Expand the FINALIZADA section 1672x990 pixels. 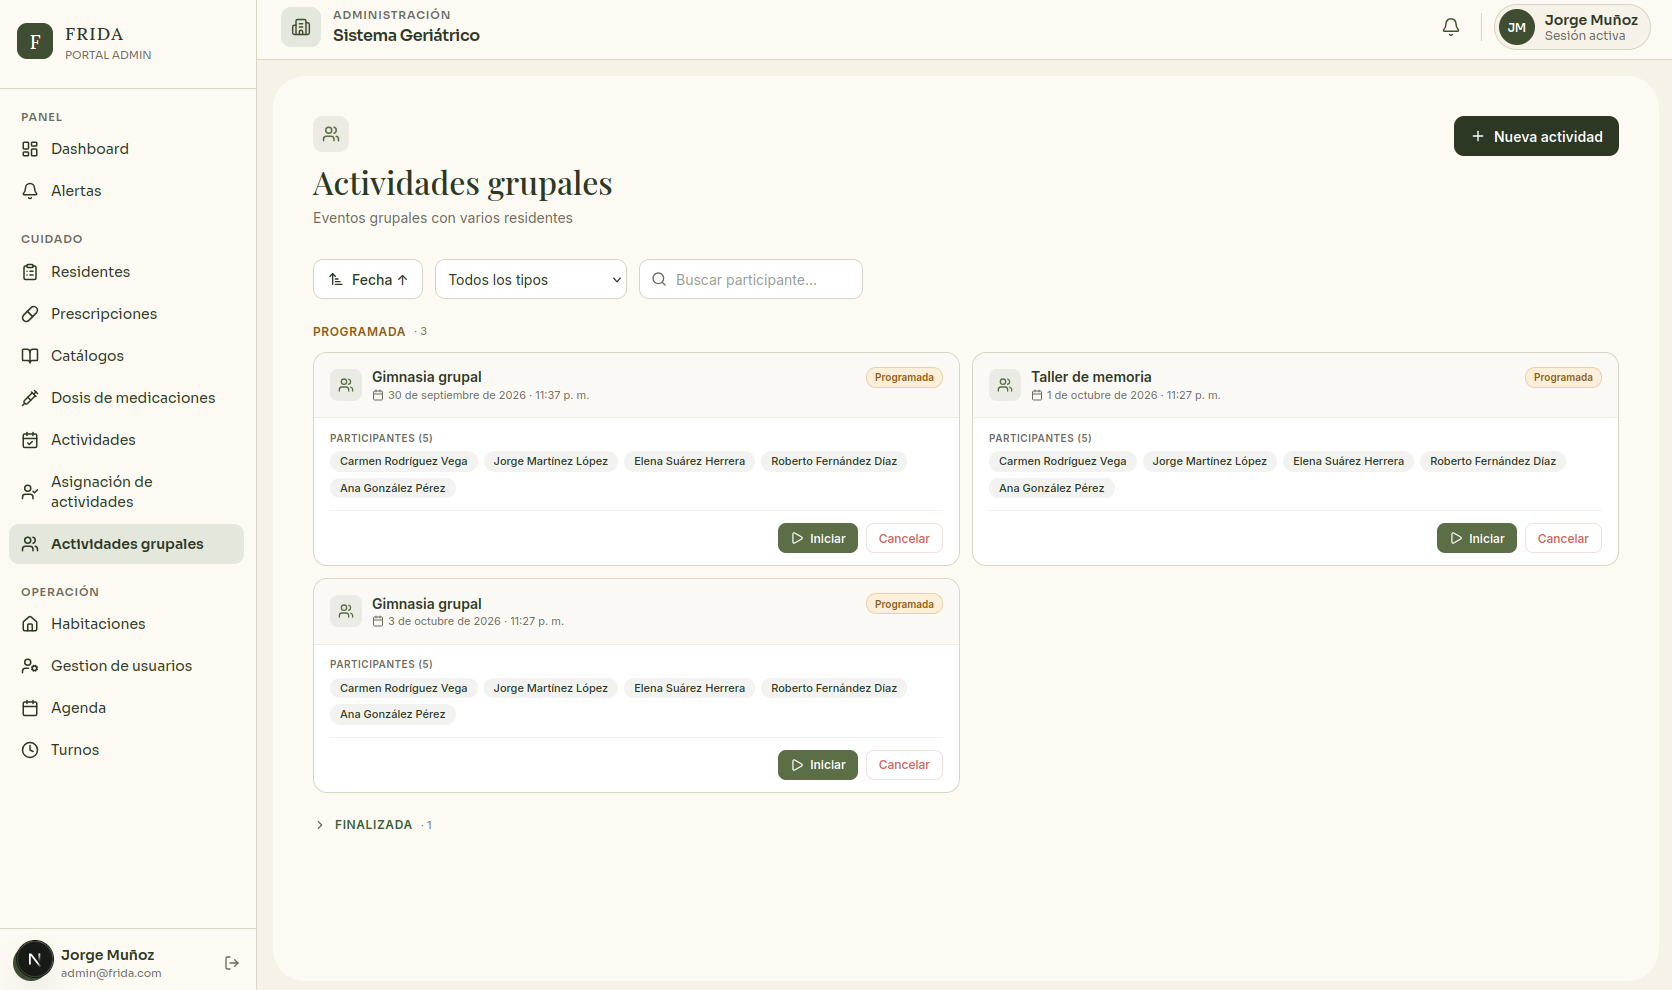pyautogui.click(x=374, y=825)
